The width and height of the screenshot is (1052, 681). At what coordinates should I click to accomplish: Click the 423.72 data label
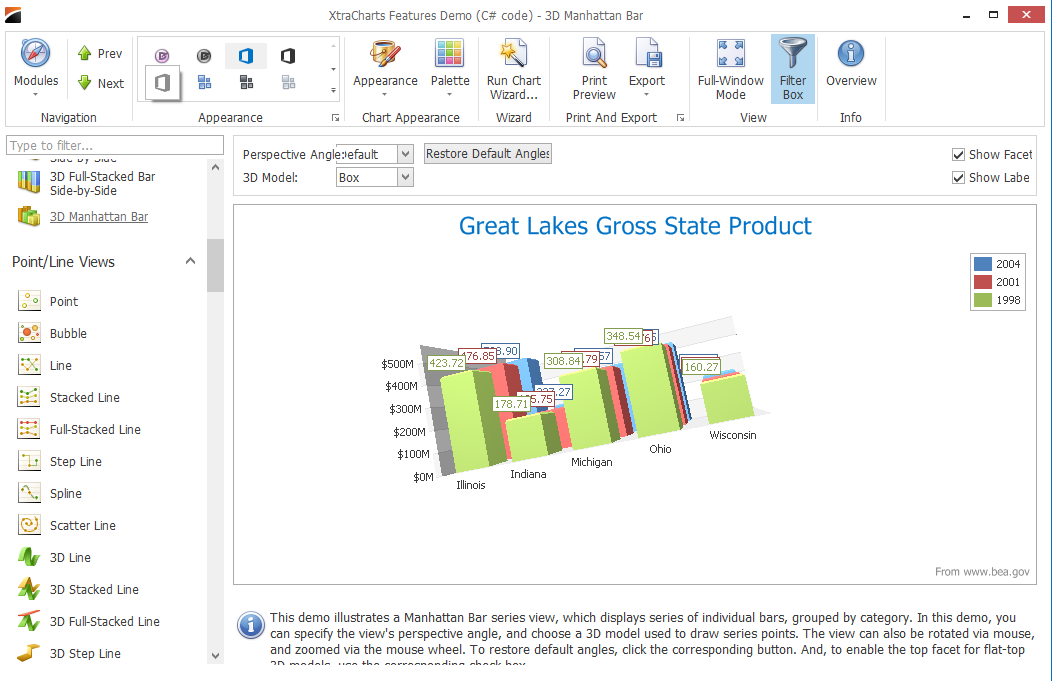coord(446,363)
